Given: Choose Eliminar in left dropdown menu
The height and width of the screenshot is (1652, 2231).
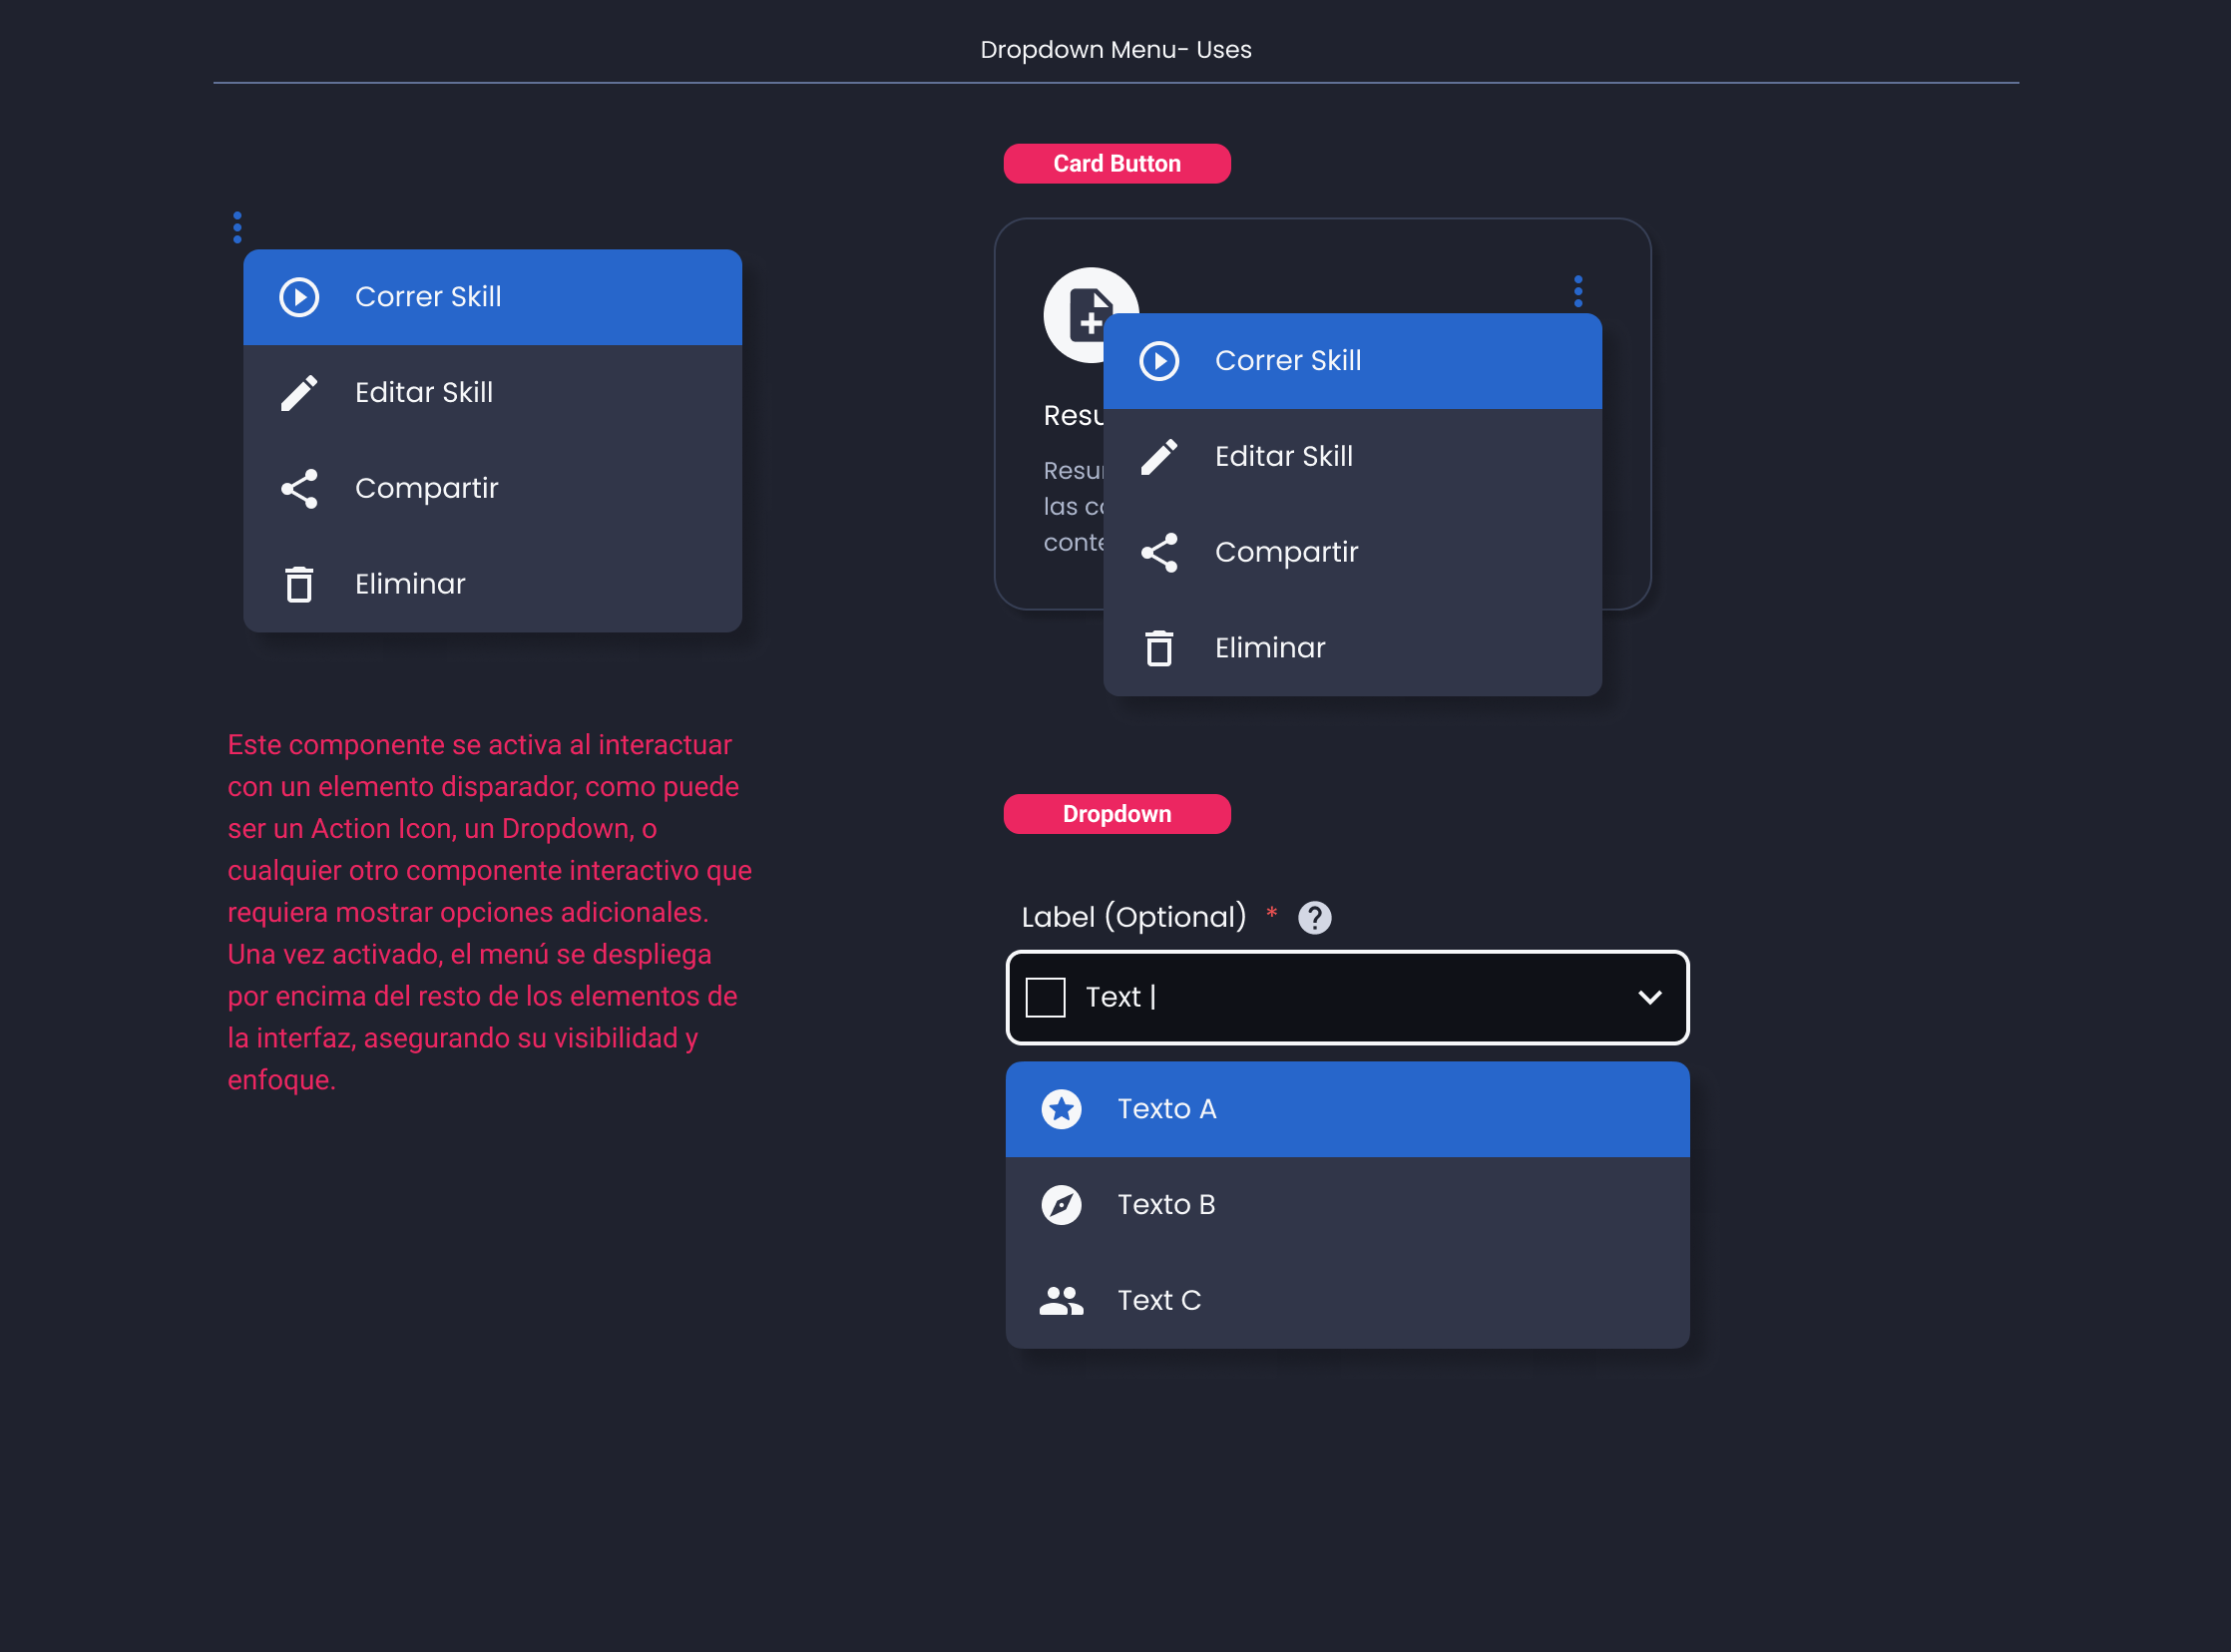Looking at the screenshot, I should [492, 584].
